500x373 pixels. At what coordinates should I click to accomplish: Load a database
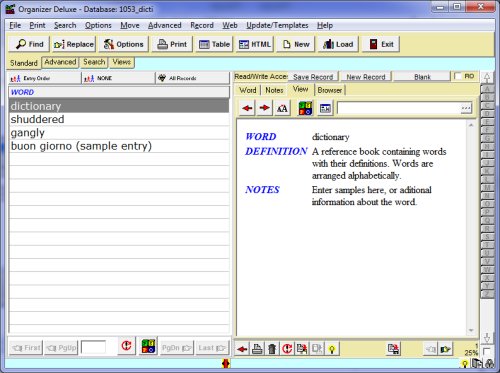338,44
